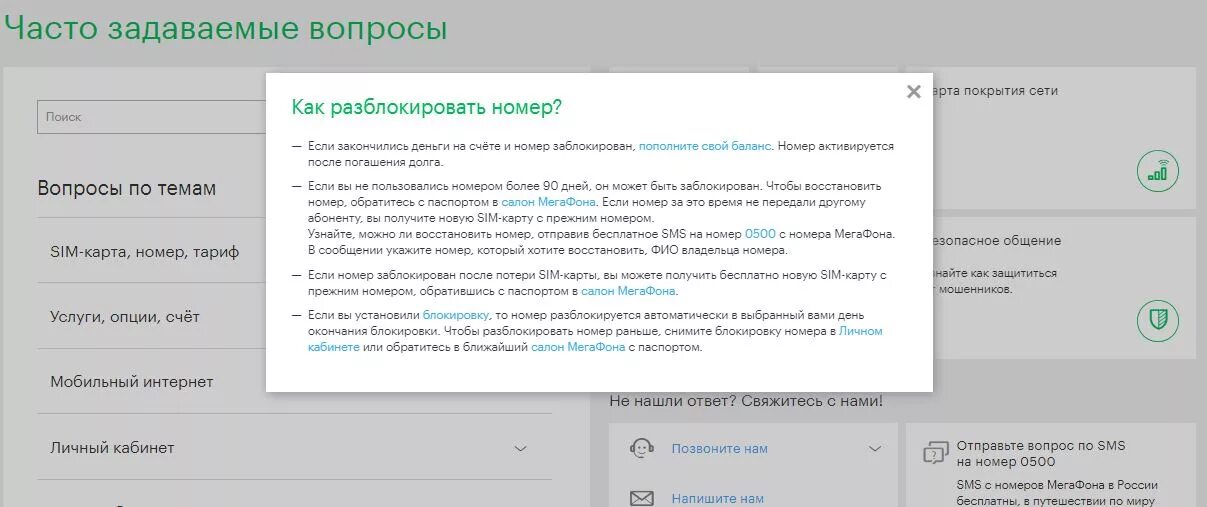Open 'салон МегаФона' link in lost SIM paragraph

(628, 291)
